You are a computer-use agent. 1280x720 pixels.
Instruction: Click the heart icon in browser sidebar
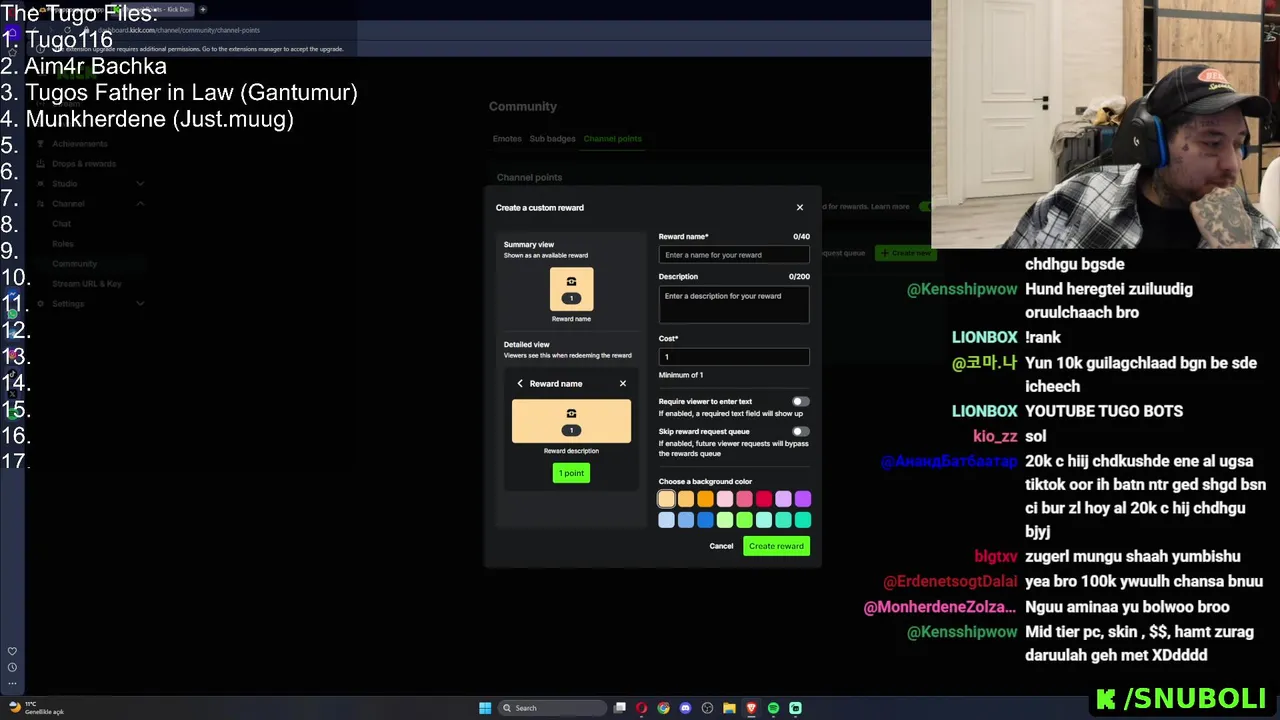[x=12, y=651]
